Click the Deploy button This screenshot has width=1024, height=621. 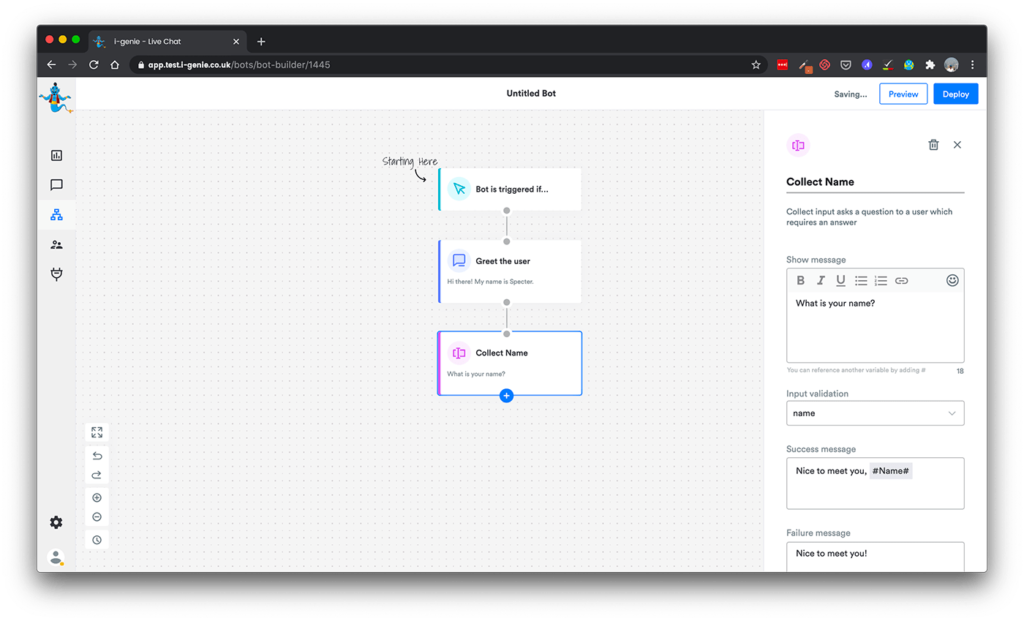pyautogui.click(x=955, y=94)
